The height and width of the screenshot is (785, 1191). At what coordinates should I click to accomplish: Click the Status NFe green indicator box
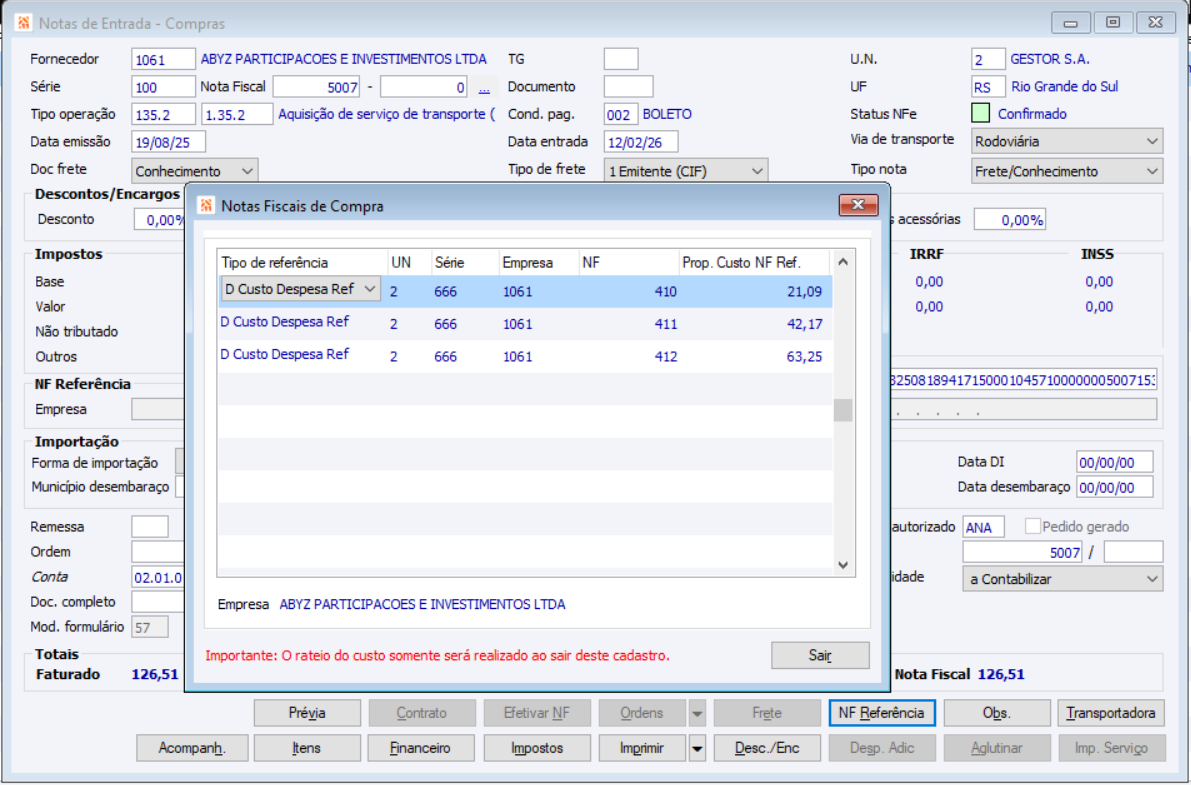tap(981, 113)
